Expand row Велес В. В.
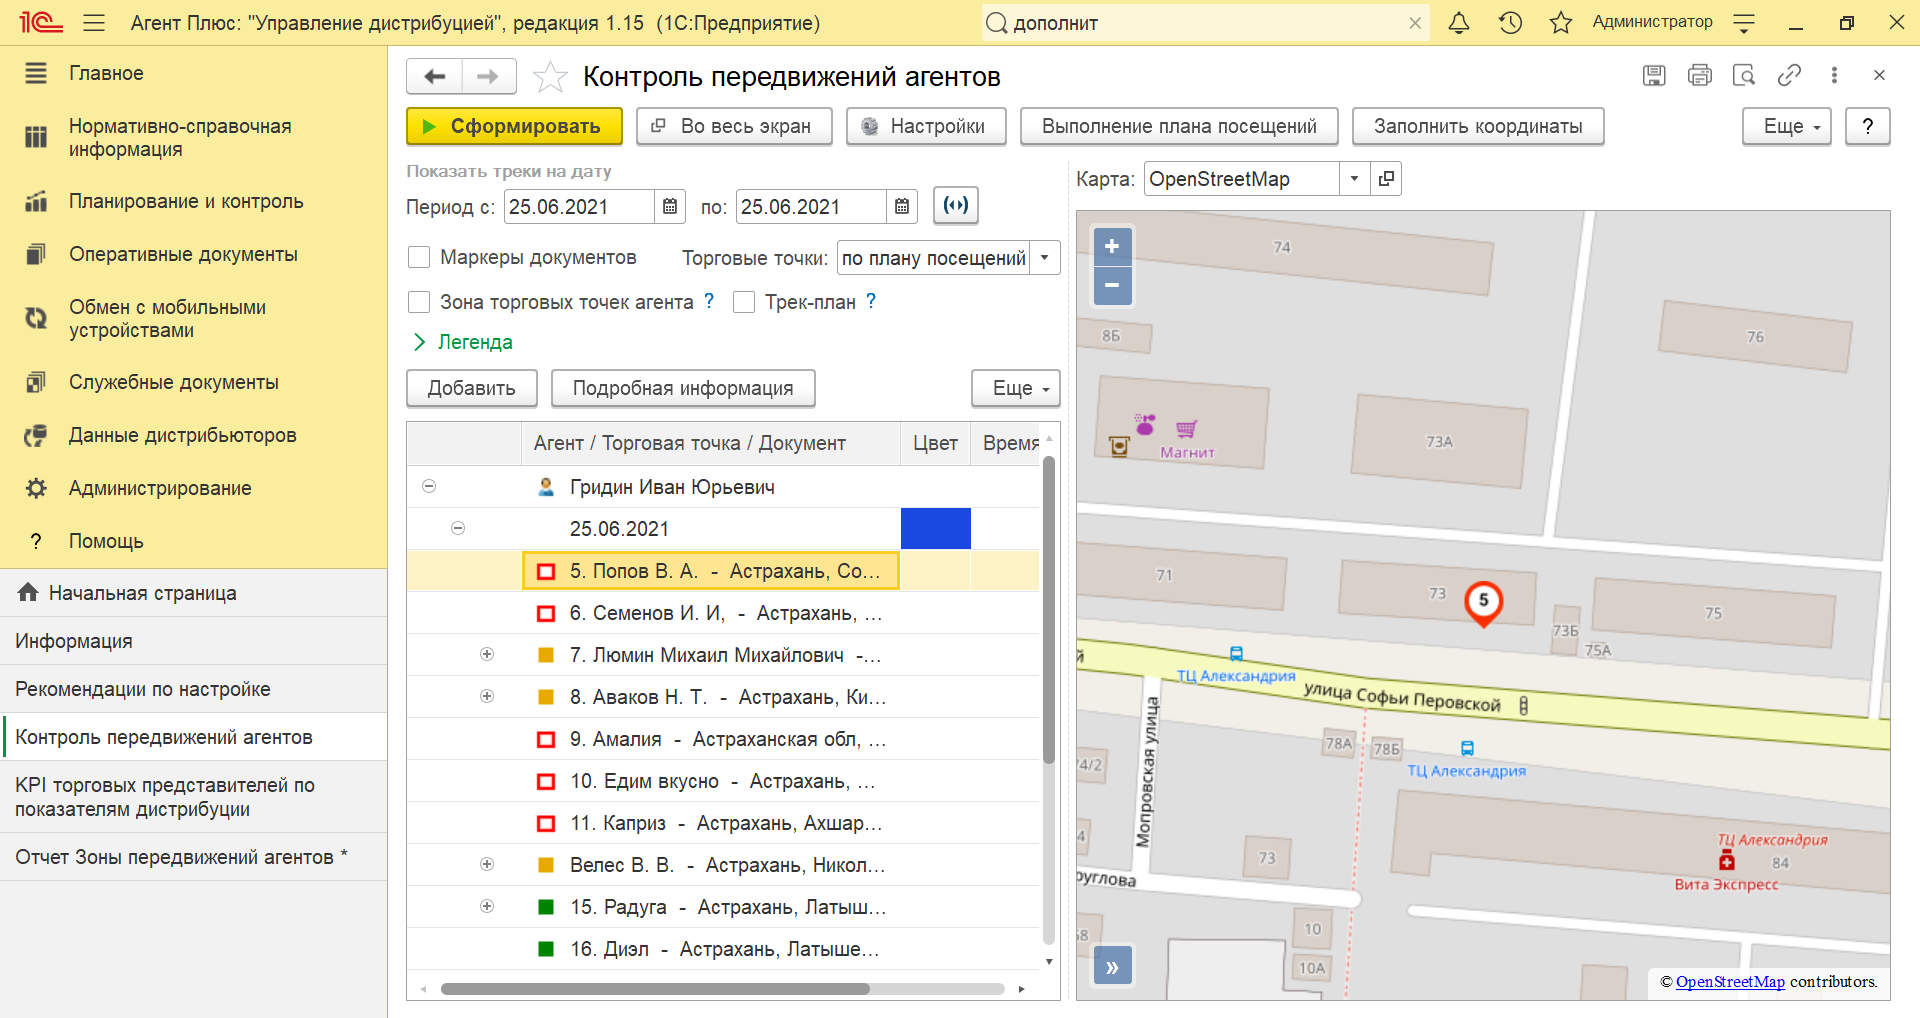This screenshot has height=1018, width=1920. (x=487, y=864)
